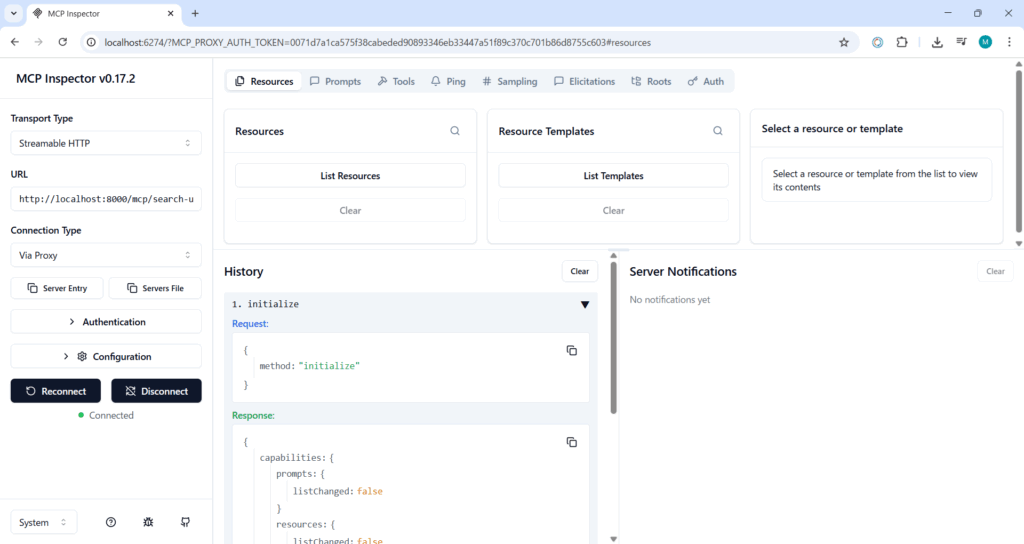
Task: Open the help icon in sidebar footer
Action: (111, 522)
